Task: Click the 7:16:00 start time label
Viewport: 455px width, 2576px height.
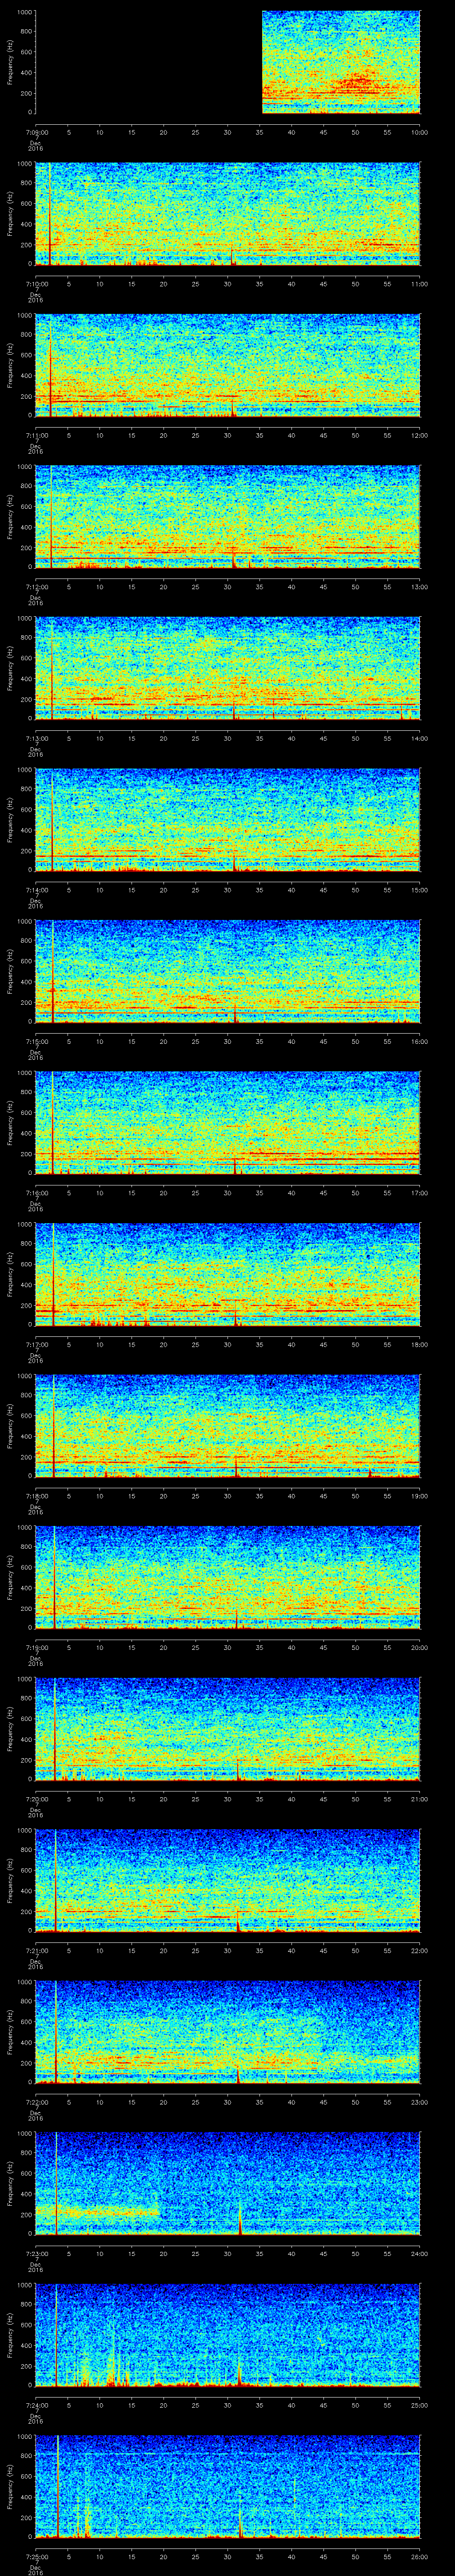Action: click(36, 1193)
